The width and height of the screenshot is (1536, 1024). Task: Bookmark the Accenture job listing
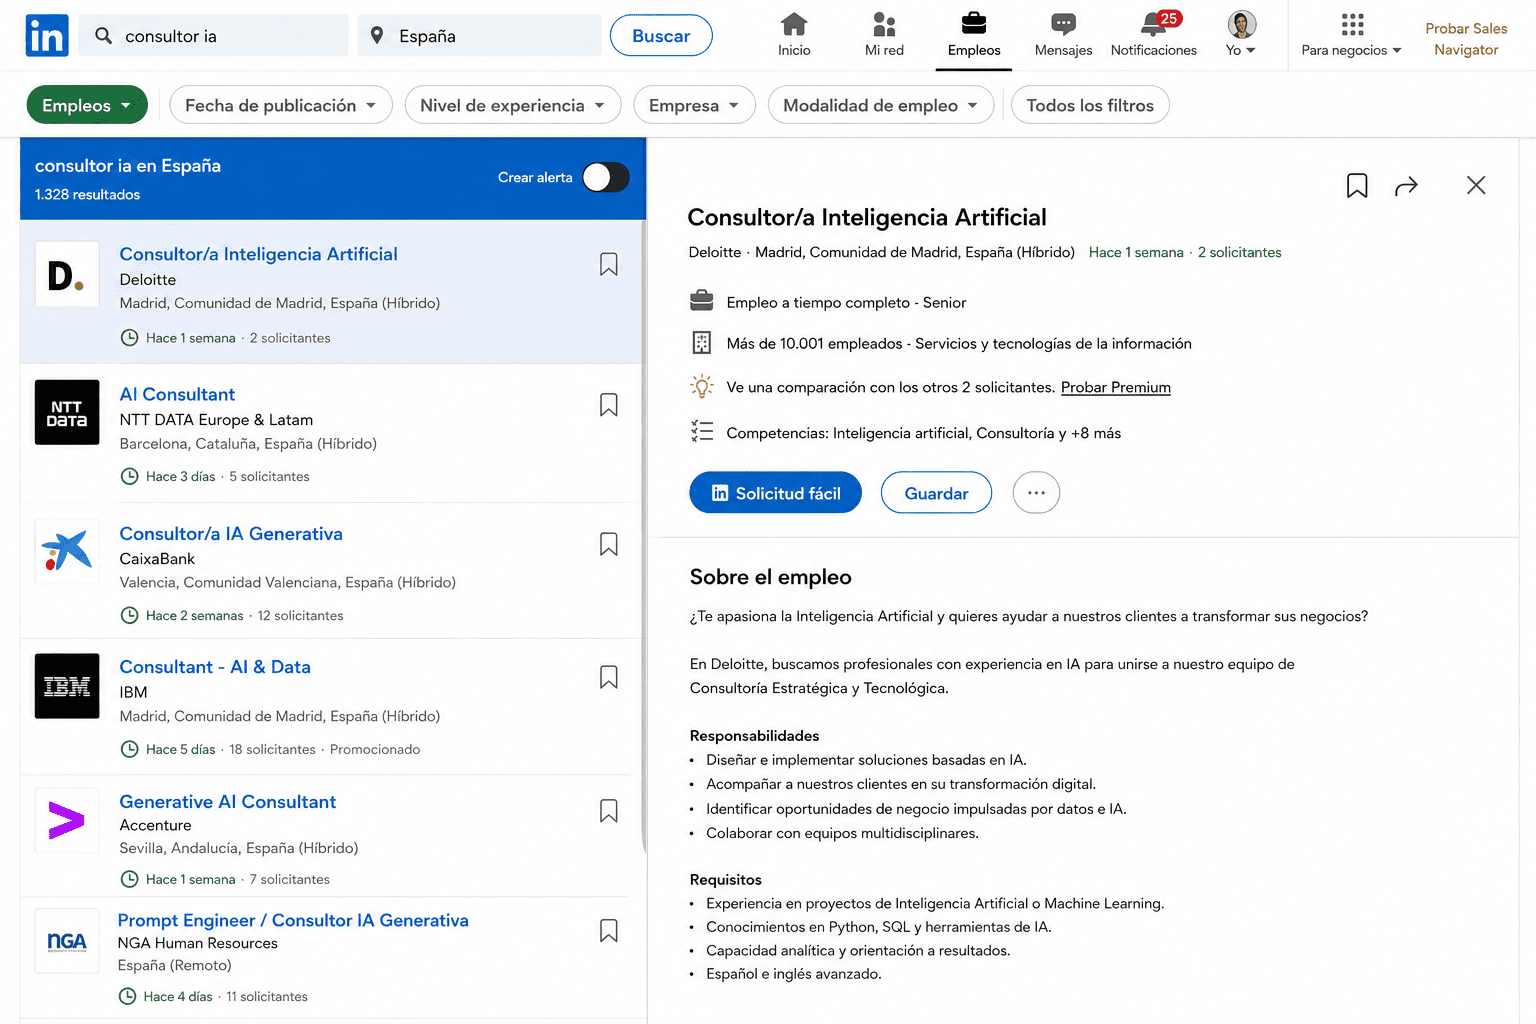pos(608,811)
